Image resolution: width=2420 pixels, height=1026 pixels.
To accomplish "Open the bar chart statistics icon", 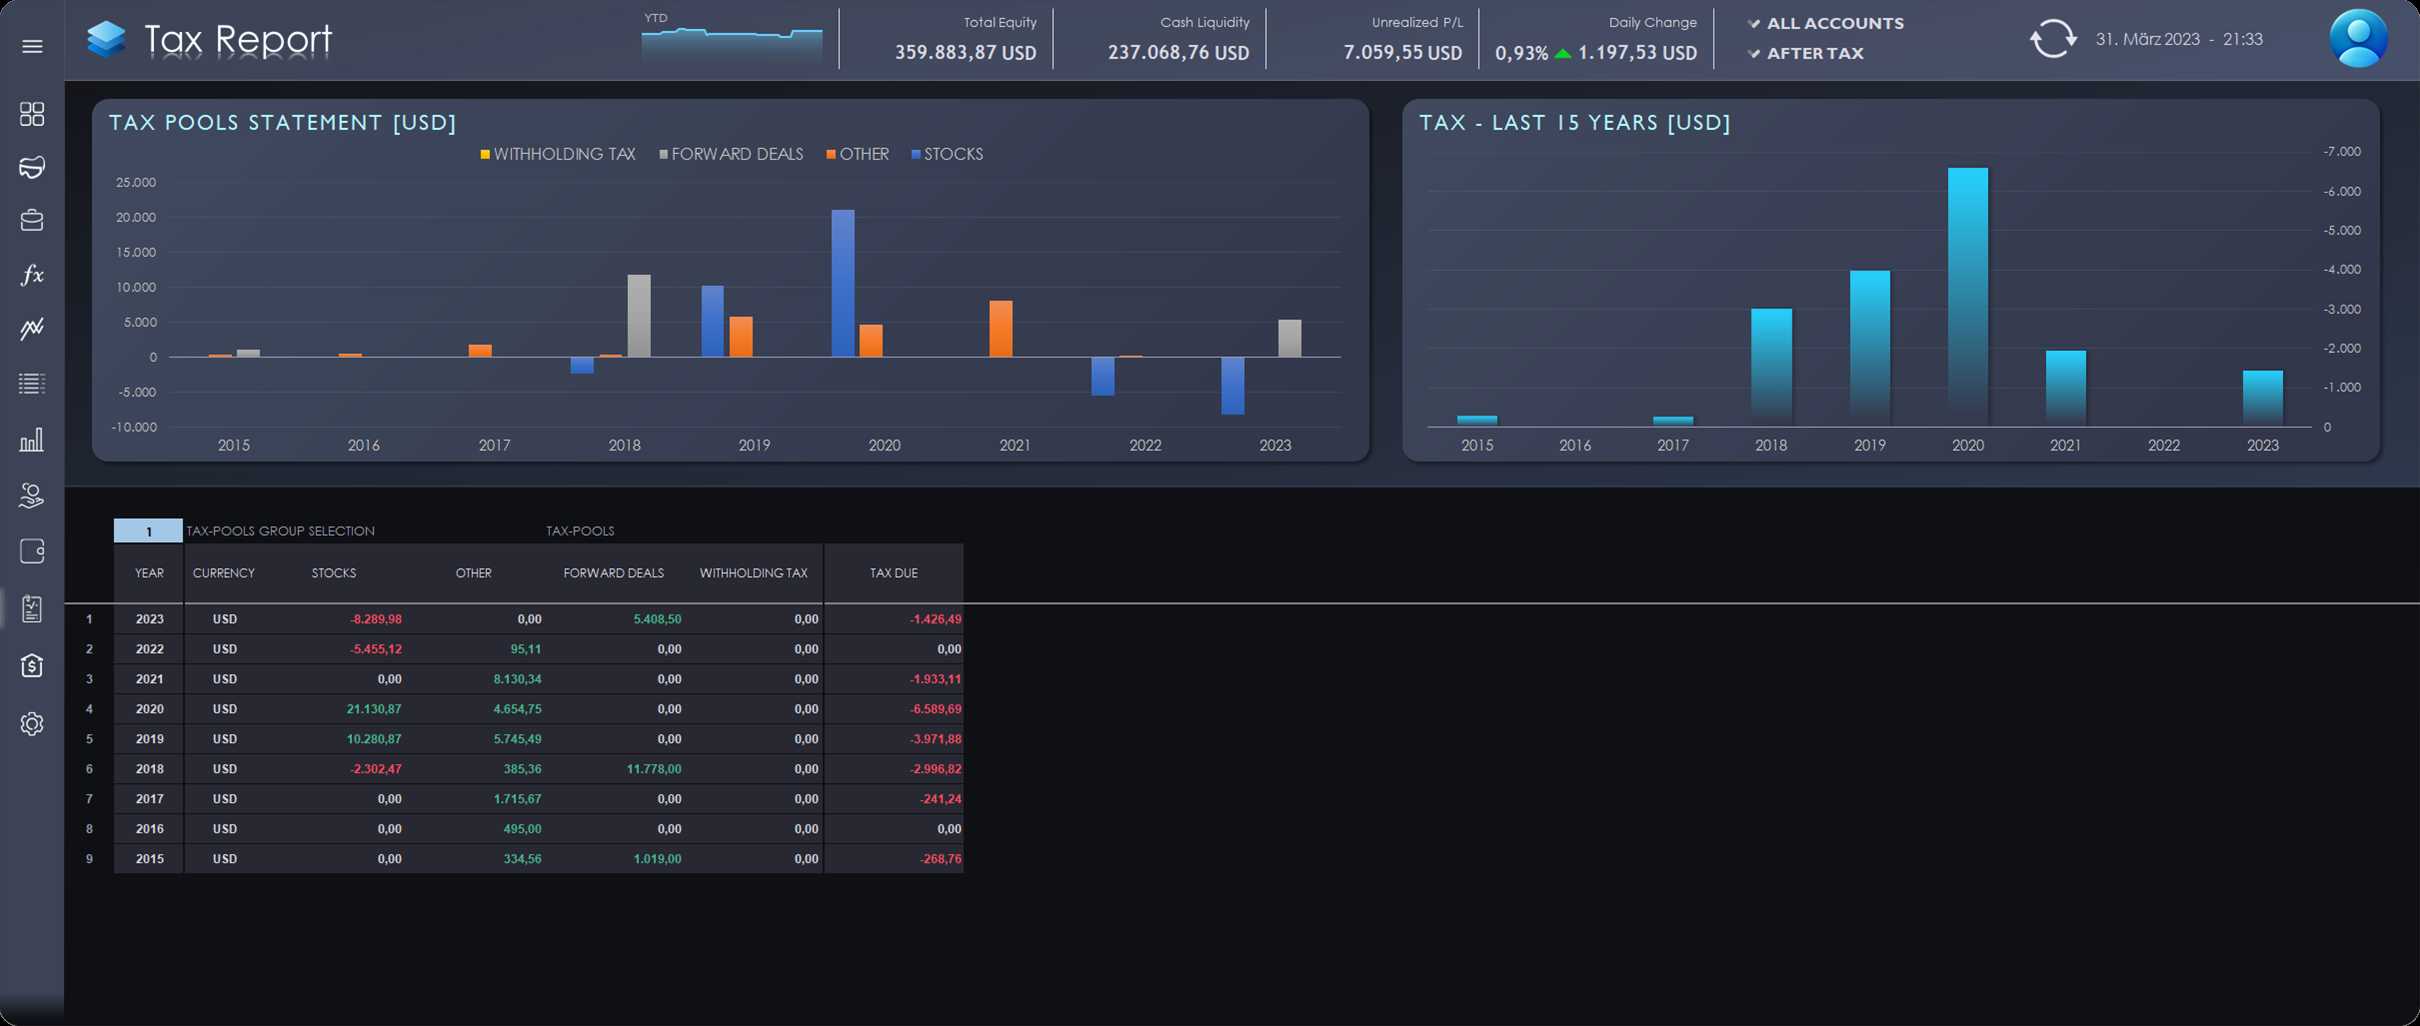I will (32, 440).
